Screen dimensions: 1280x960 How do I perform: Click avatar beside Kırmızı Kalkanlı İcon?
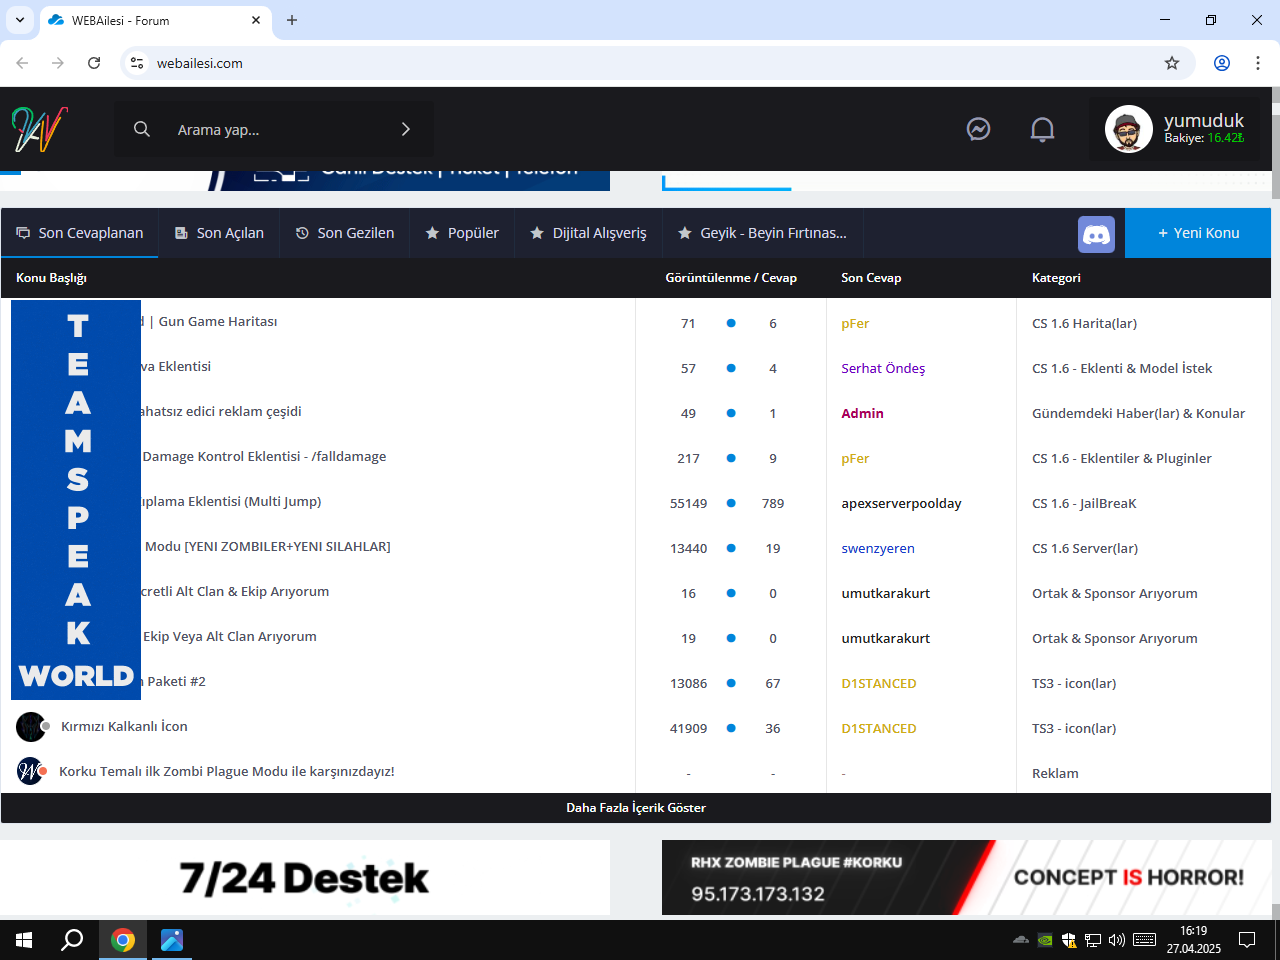coord(31,727)
